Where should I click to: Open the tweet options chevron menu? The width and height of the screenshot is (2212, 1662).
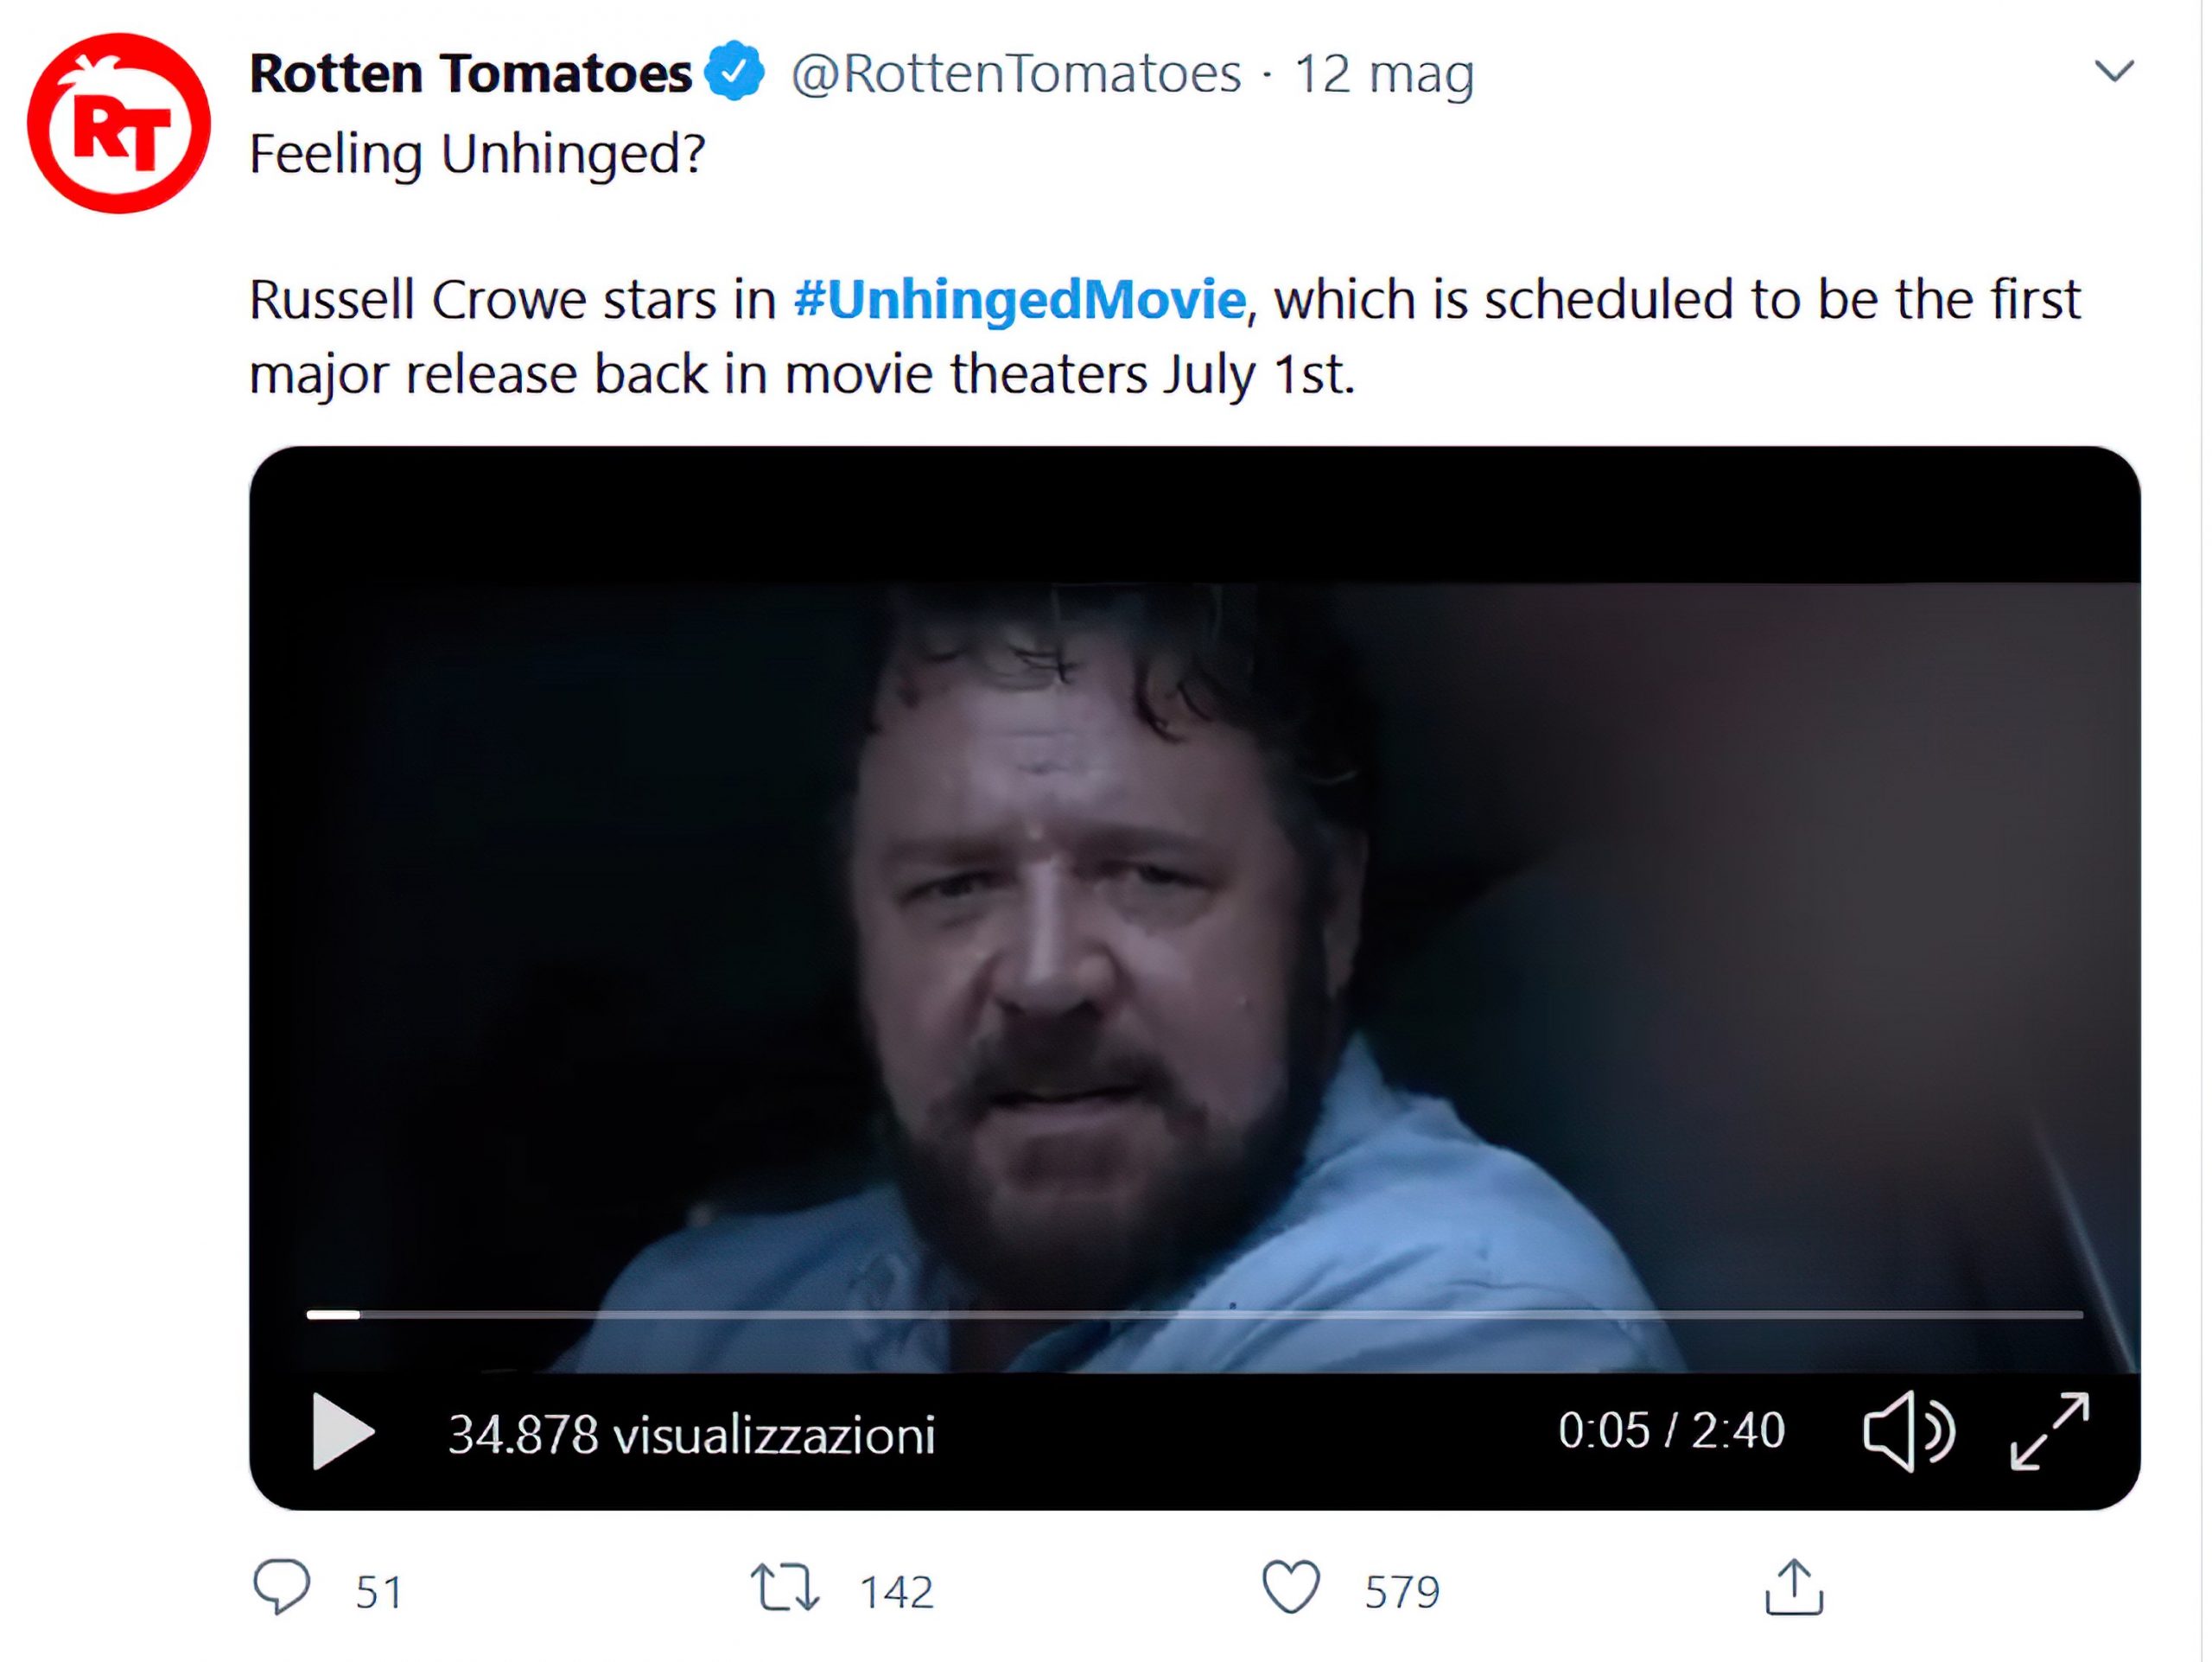2114,71
